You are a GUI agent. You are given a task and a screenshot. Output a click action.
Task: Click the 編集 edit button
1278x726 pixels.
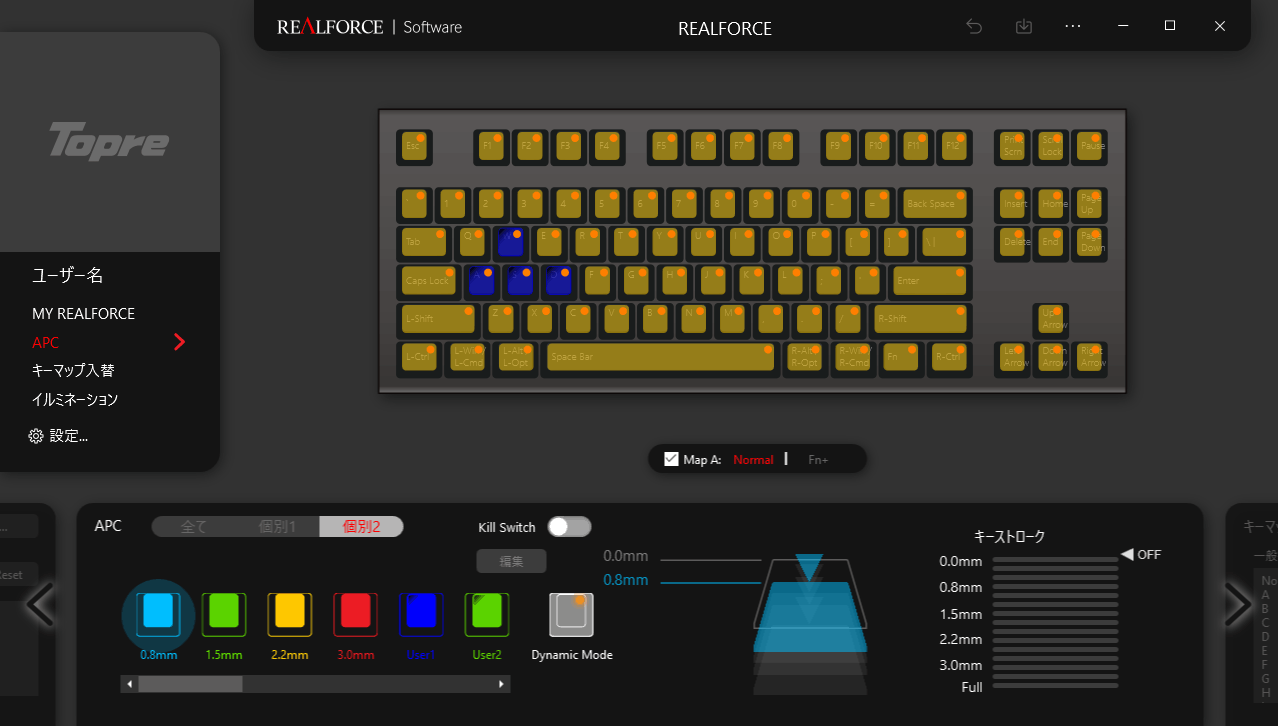pyautogui.click(x=511, y=561)
